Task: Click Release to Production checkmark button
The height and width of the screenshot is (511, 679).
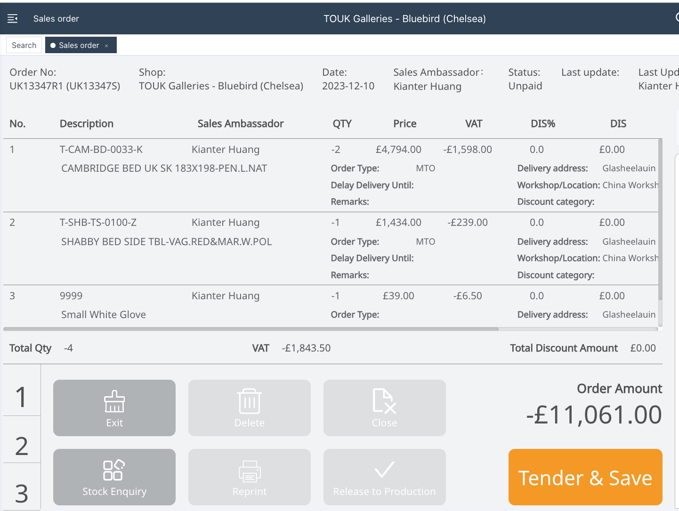Action: coord(384,476)
